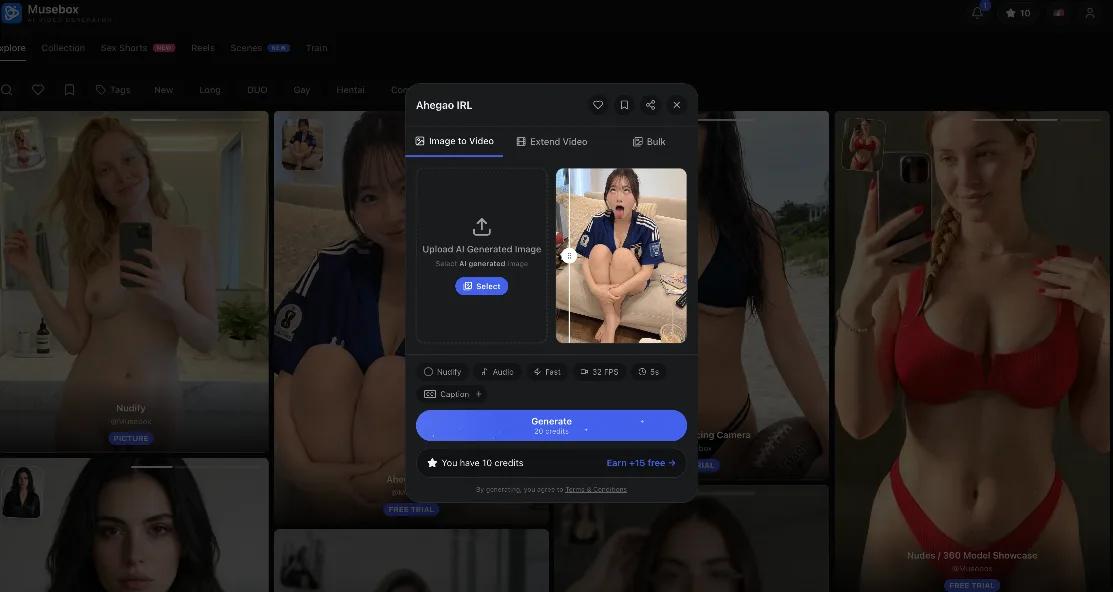Toggle the Audio option
The height and width of the screenshot is (592, 1113).
(497, 372)
